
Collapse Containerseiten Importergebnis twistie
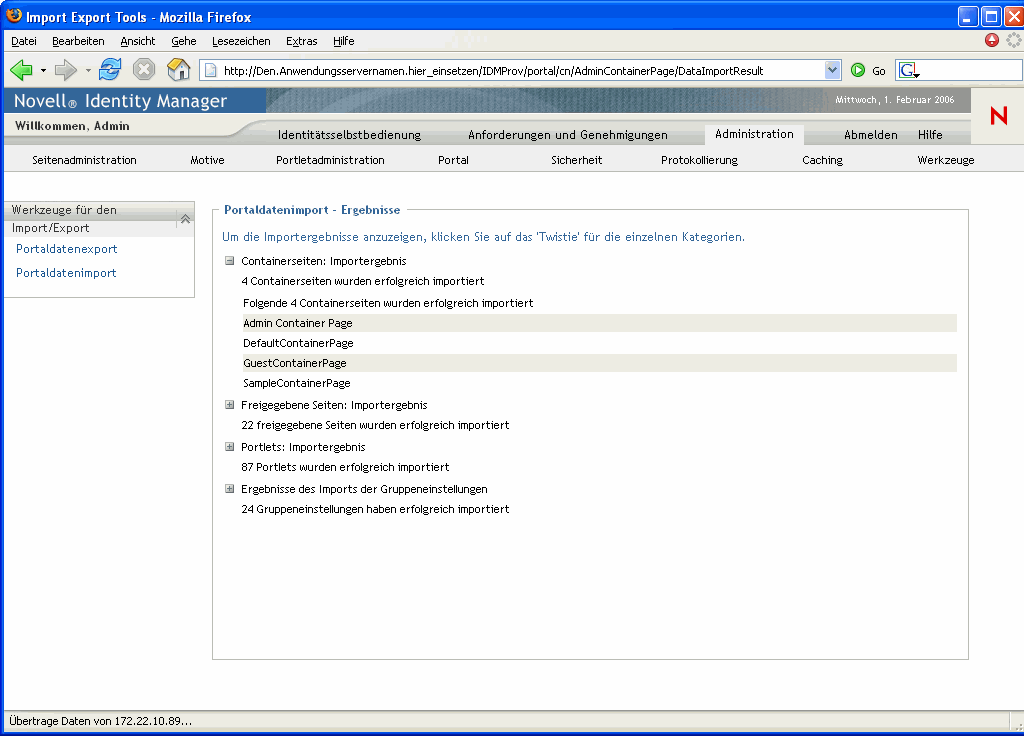pos(229,261)
